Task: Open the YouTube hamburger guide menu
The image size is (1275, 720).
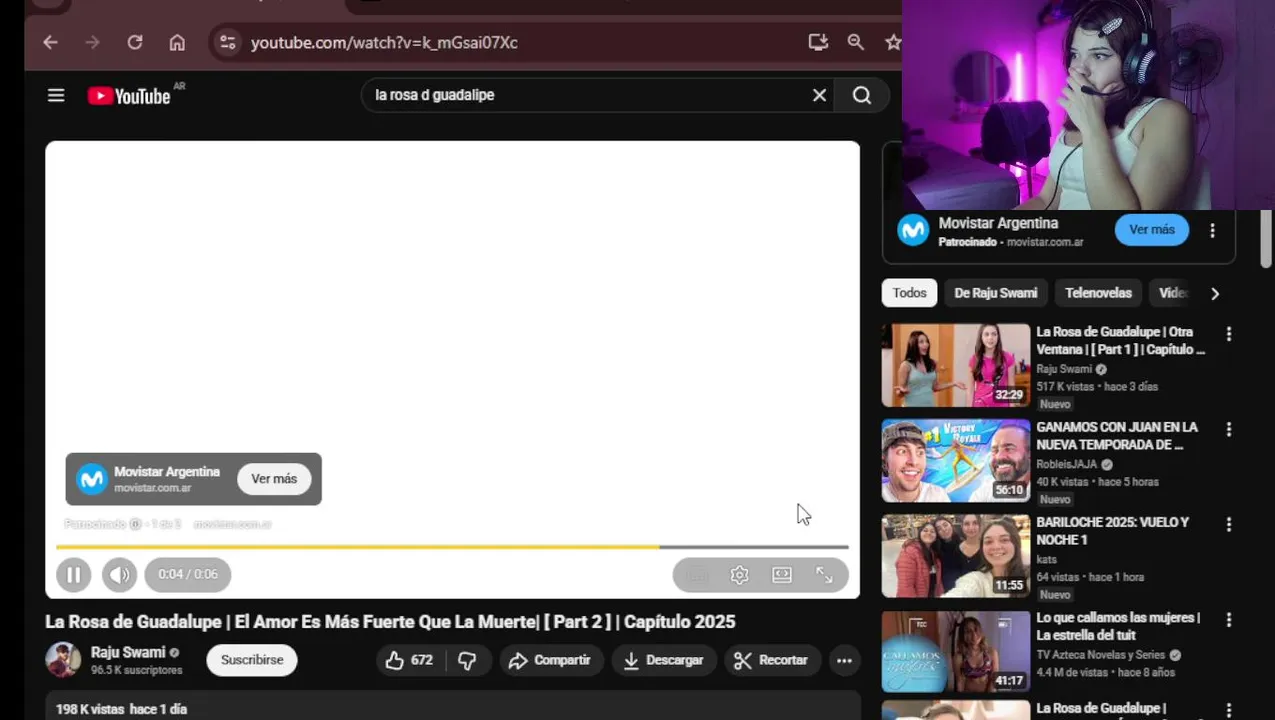Action: [x=56, y=95]
